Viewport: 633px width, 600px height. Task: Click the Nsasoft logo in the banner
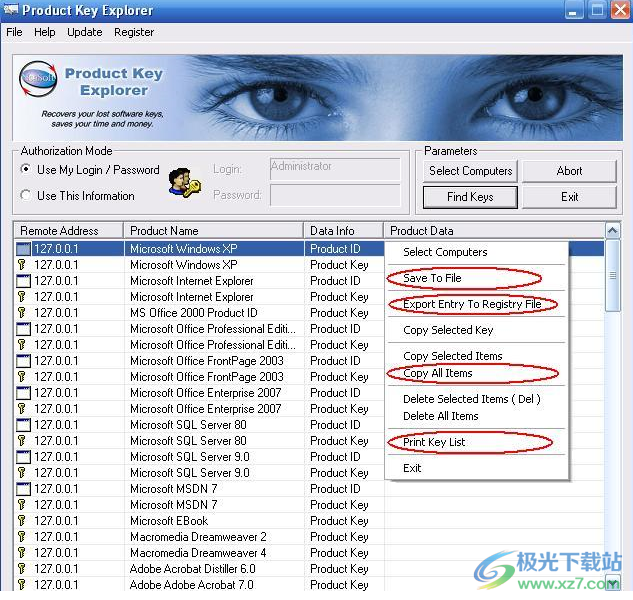pos(38,79)
